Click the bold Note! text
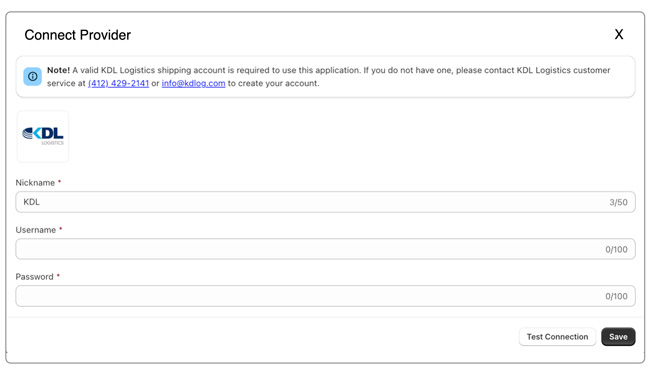Viewport: 650px width, 378px height. click(x=58, y=70)
